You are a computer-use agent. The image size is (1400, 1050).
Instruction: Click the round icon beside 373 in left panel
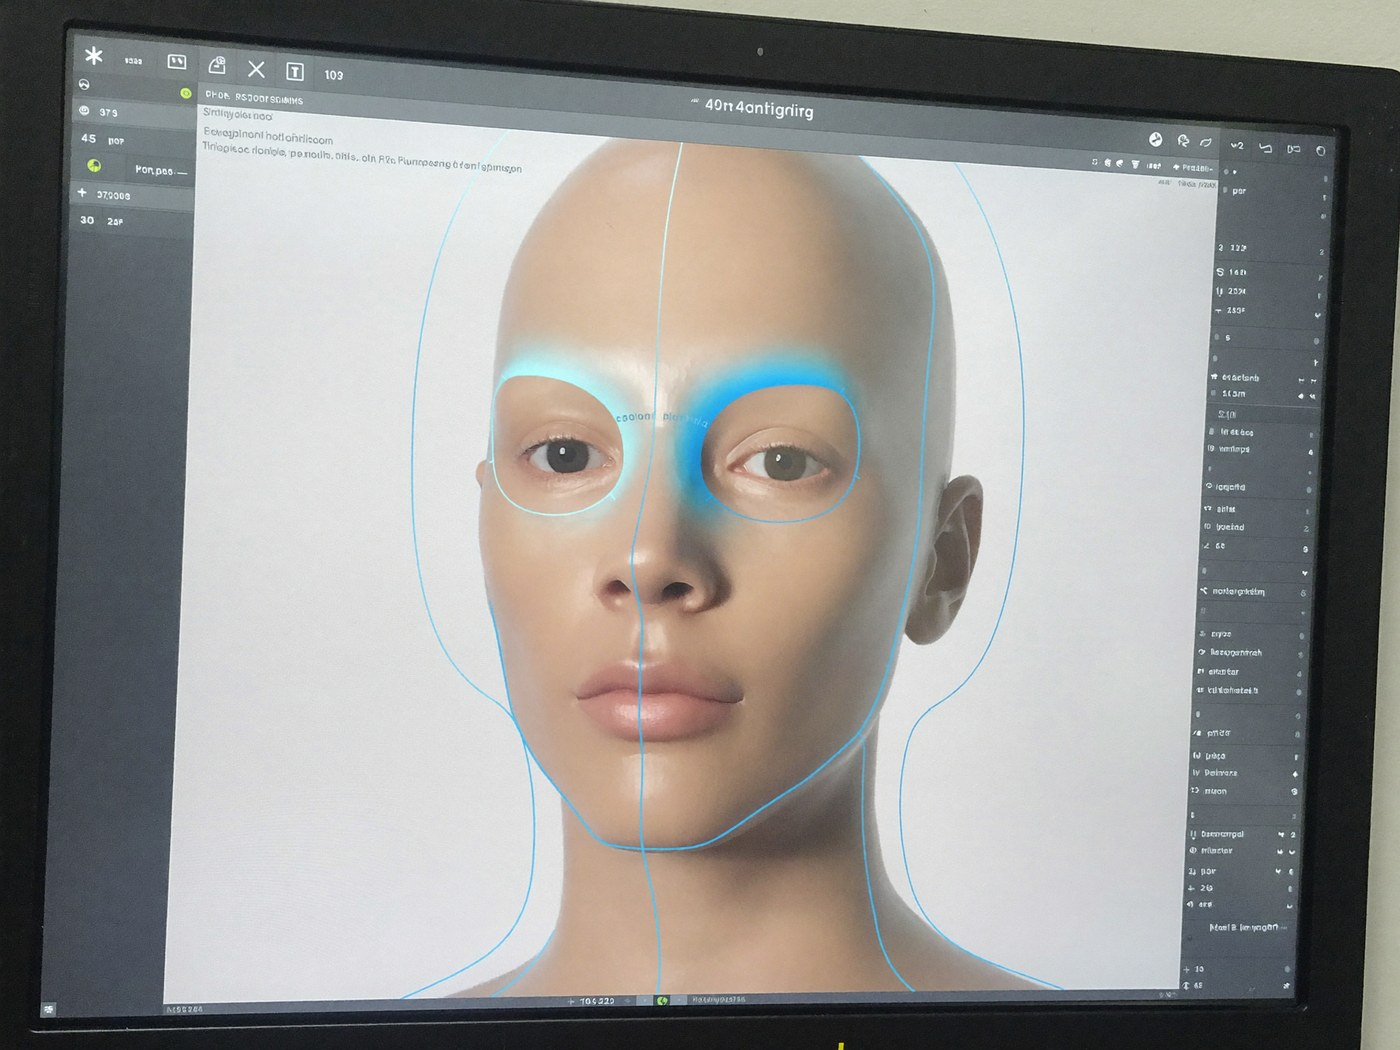tap(85, 111)
